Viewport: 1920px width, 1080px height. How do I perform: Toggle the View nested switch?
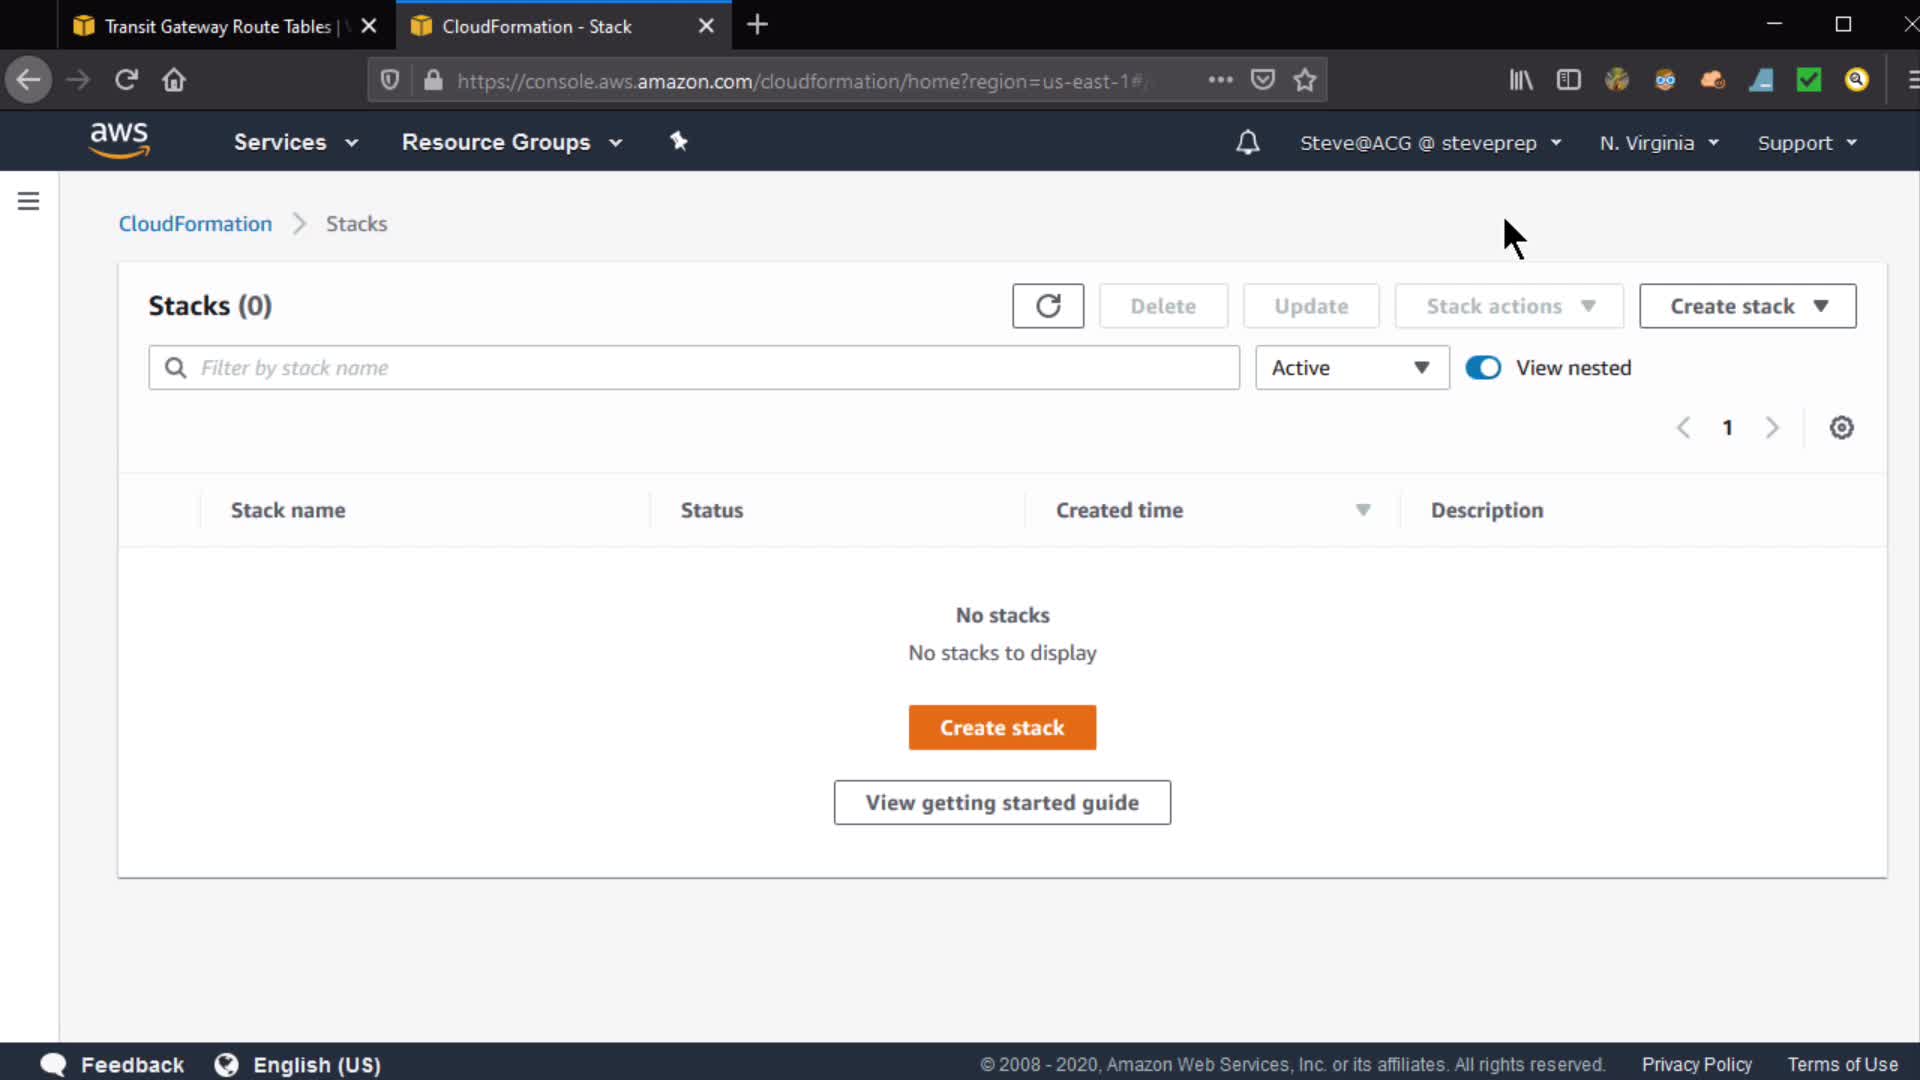(x=1483, y=368)
